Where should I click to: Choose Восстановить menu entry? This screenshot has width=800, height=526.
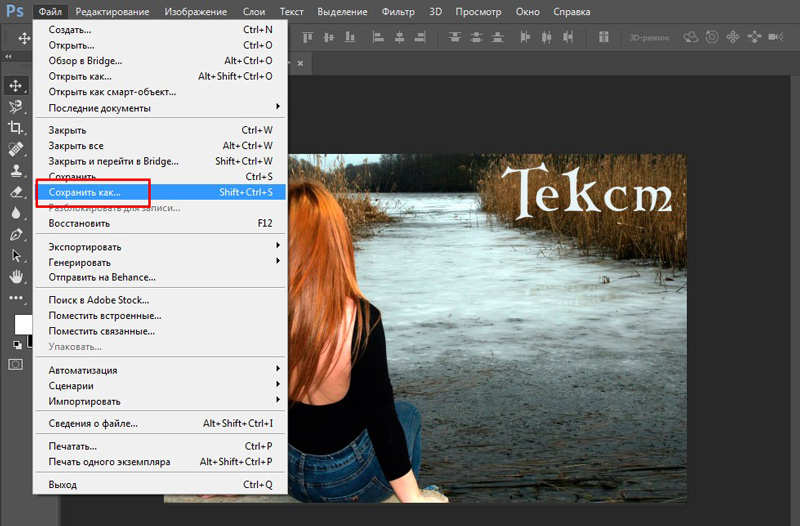point(160,223)
